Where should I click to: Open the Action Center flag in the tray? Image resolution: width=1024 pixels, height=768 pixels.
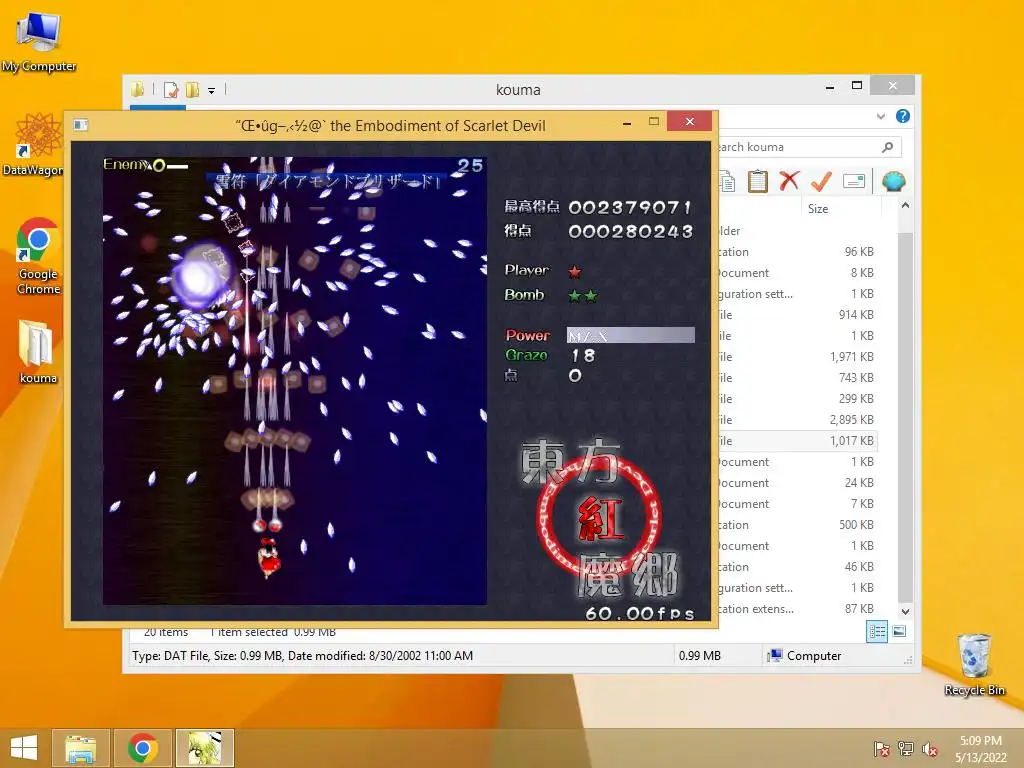point(881,748)
